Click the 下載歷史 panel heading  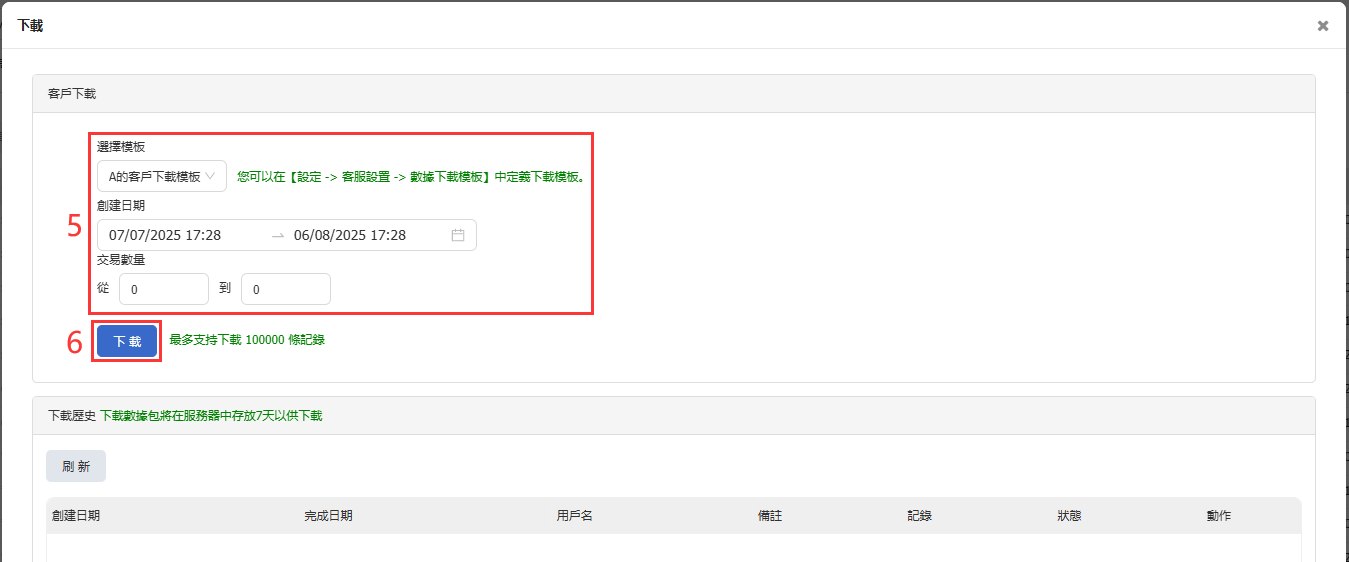(72, 415)
